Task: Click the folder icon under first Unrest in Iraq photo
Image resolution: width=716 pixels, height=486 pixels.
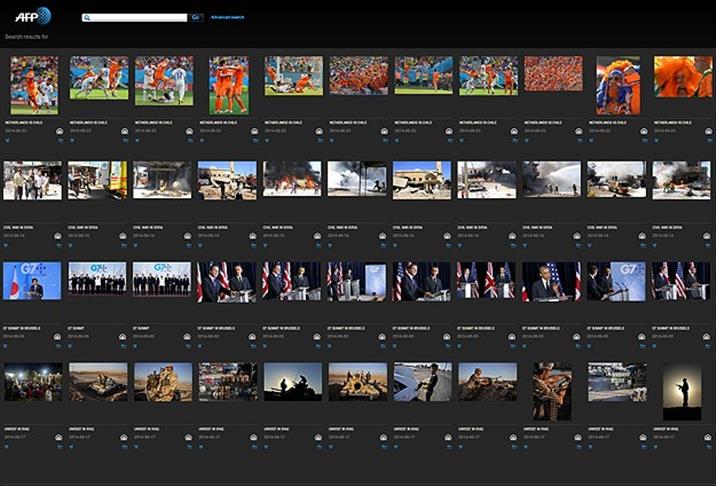Action: coord(60,445)
